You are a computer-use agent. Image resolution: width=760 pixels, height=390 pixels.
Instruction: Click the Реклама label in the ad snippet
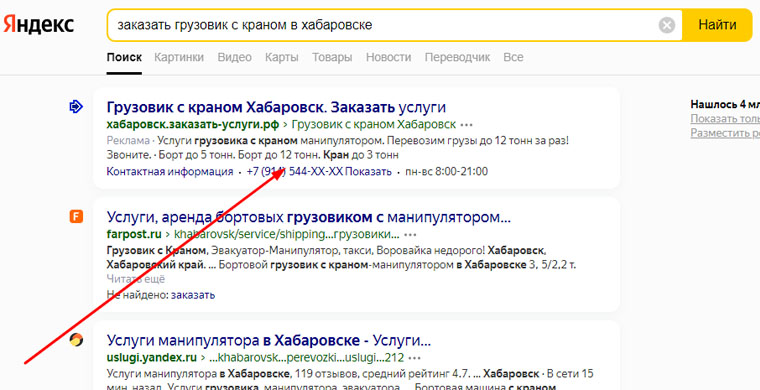pyautogui.click(x=128, y=140)
